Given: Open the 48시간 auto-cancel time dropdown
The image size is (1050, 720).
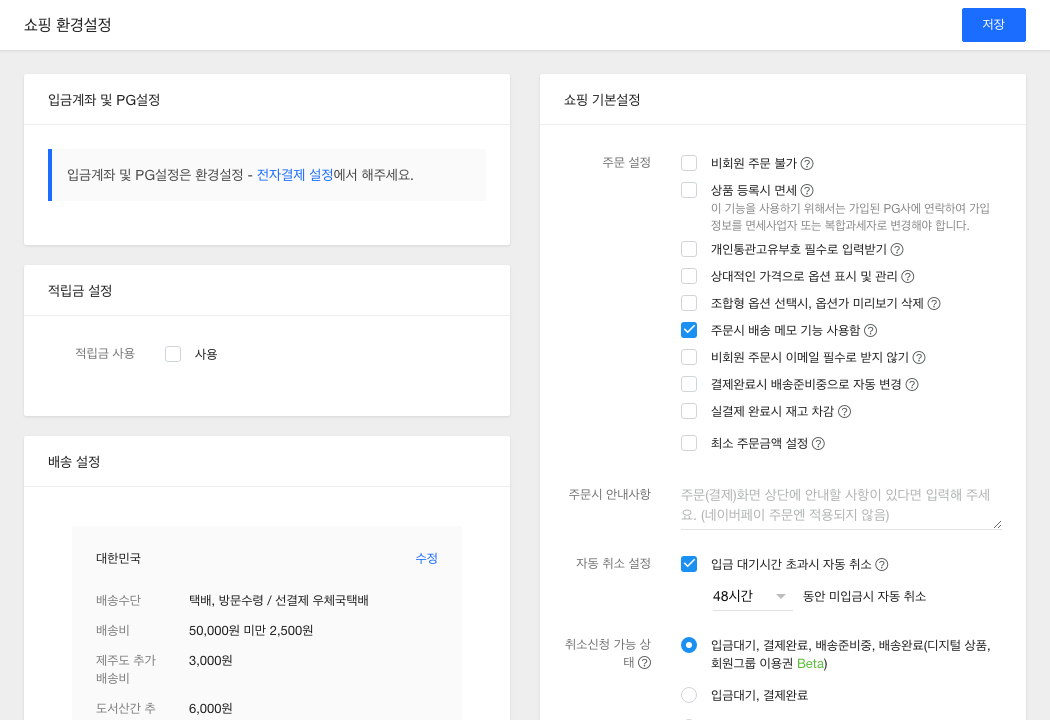Looking at the screenshot, I should (x=751, y=596).
